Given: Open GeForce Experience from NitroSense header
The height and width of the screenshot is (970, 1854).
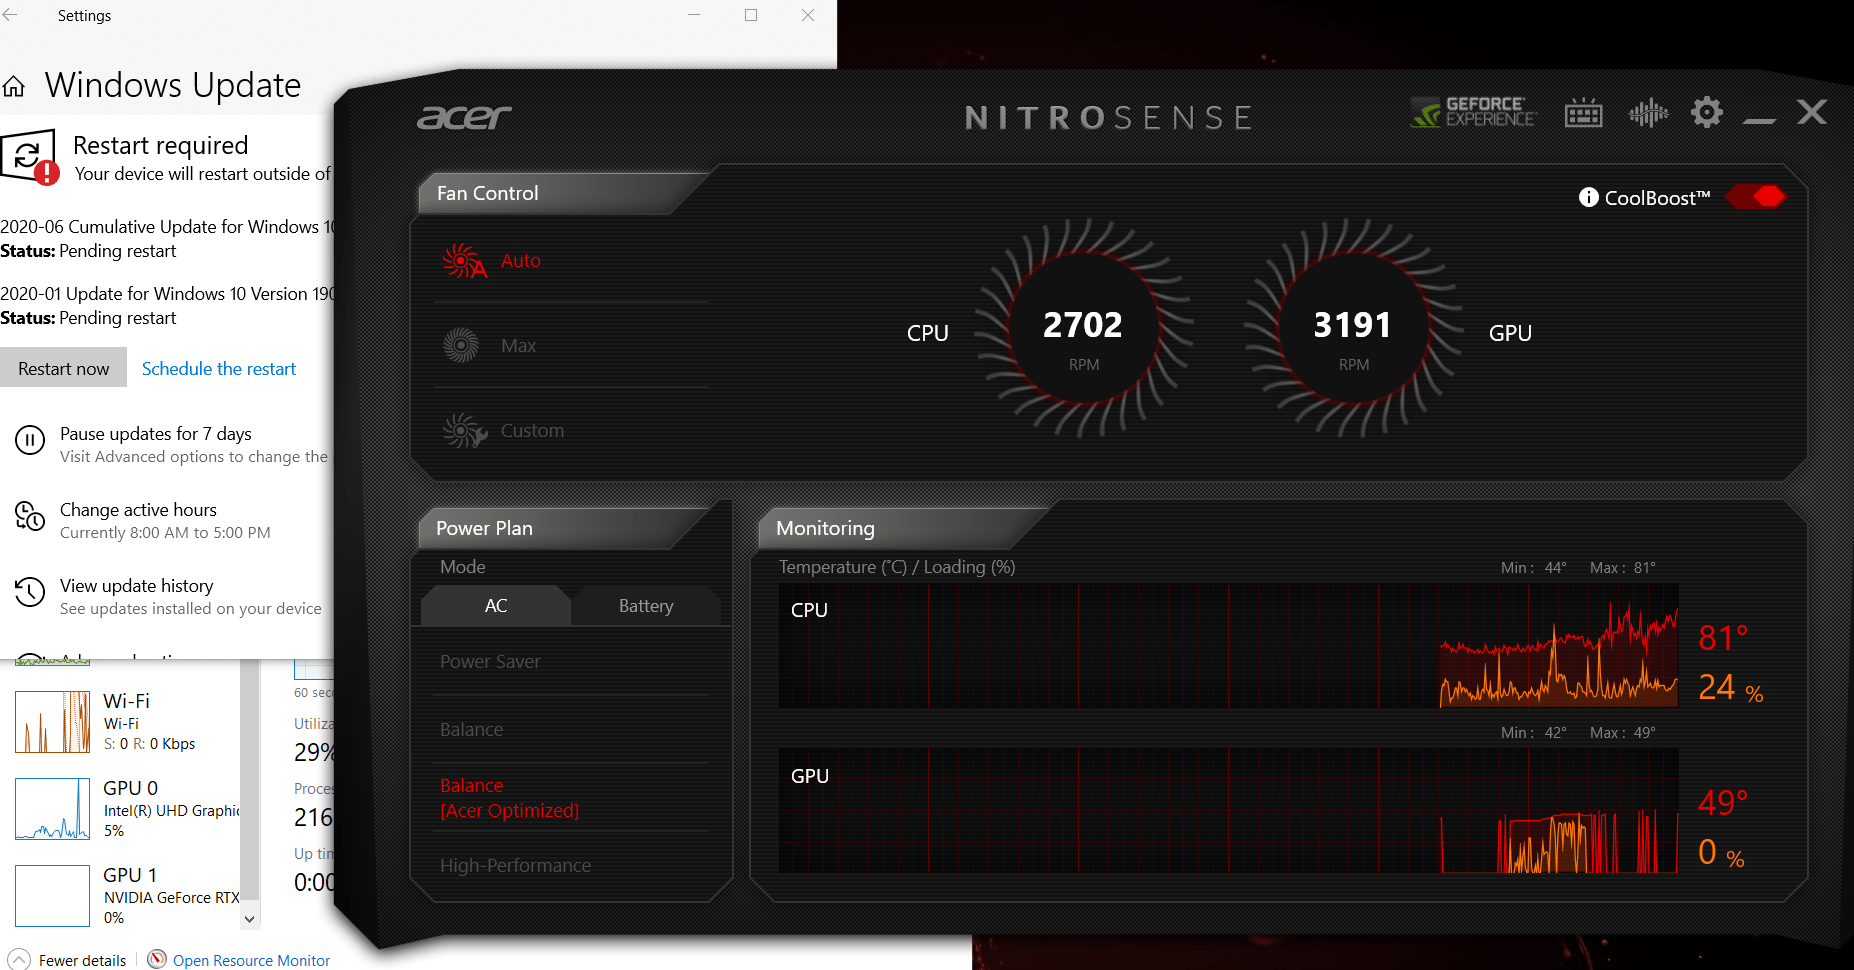Looking at the screenshot, I should point(1473,112).
